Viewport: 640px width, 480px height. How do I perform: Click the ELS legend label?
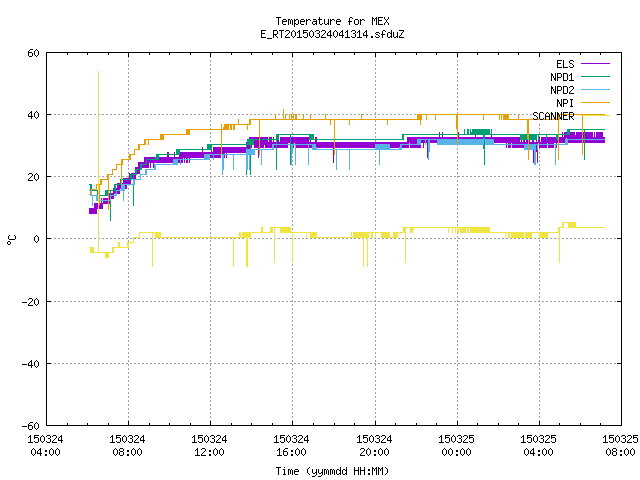(x=565, y=64)
